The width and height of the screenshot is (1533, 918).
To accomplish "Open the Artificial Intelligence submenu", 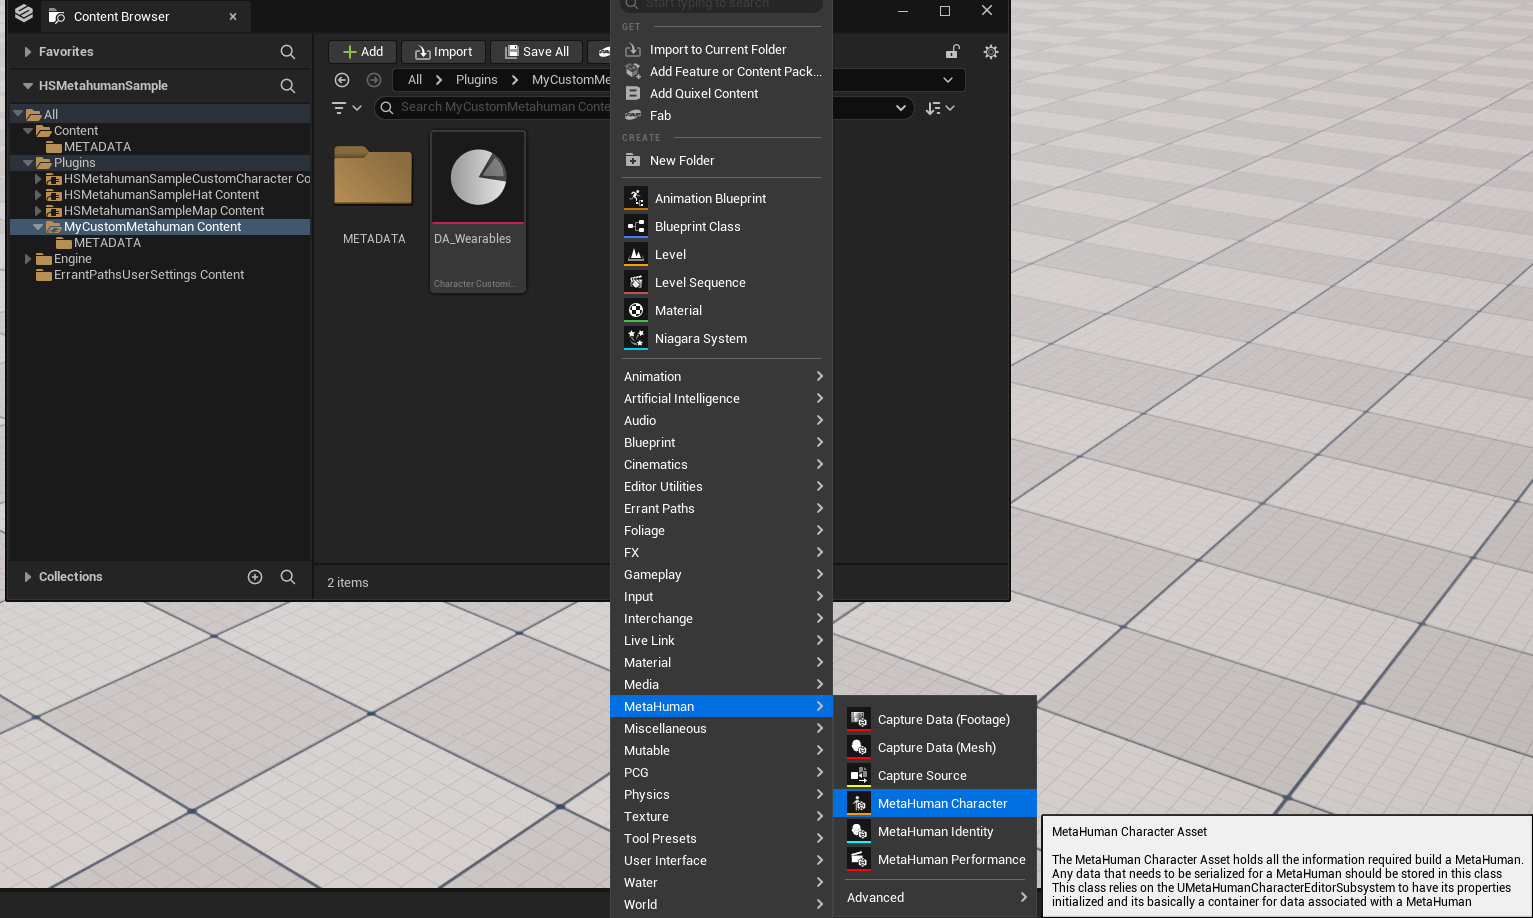I will point(722,398).
